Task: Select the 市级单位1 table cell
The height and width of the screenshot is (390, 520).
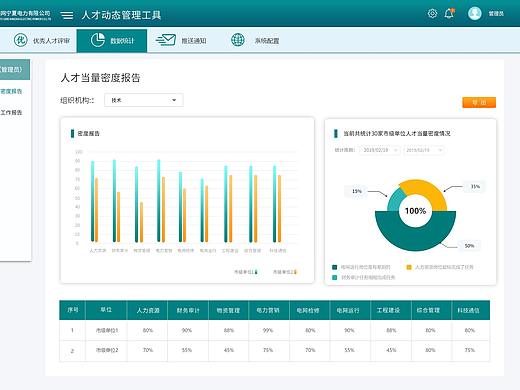Action: pos(107,330)
